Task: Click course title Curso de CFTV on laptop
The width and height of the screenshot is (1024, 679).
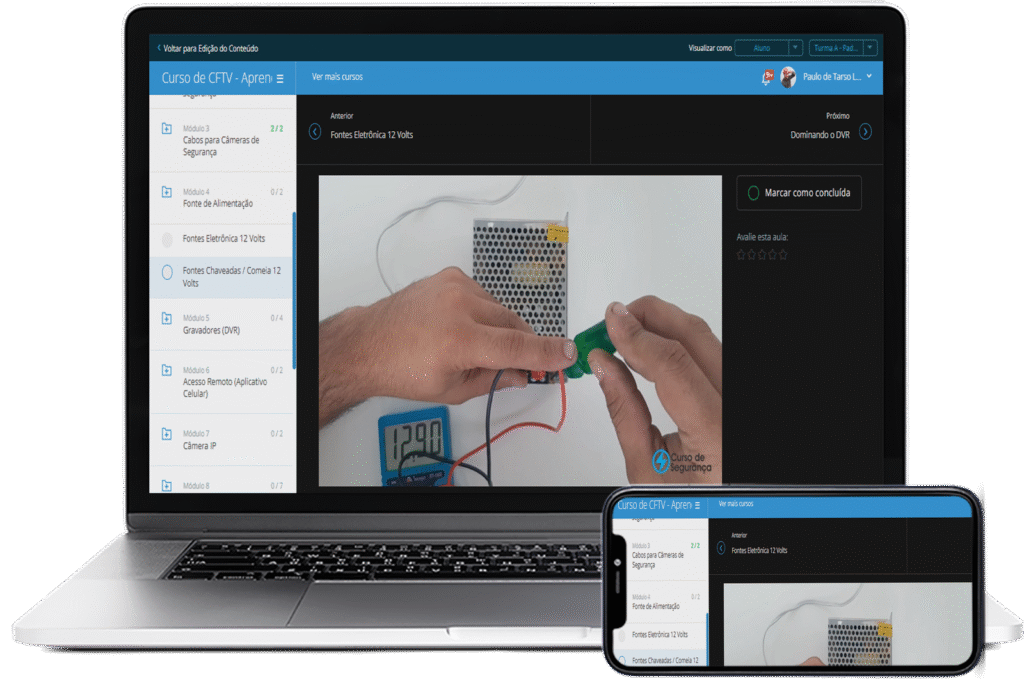Action: tap(216, 78)
